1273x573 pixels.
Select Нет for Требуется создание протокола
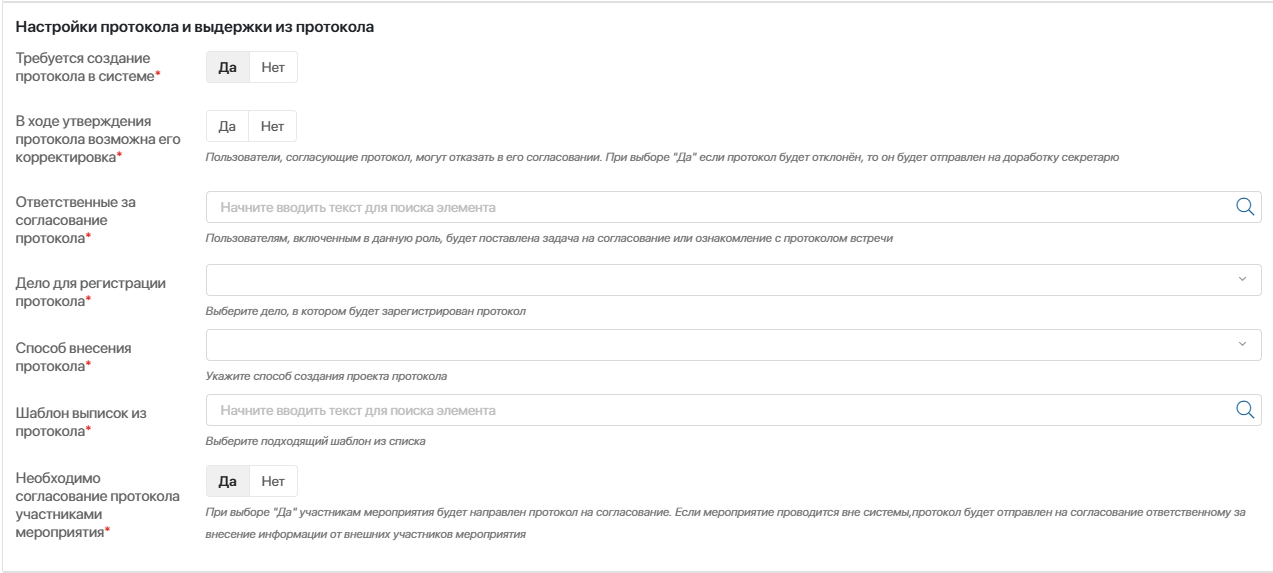click(273, 67)
